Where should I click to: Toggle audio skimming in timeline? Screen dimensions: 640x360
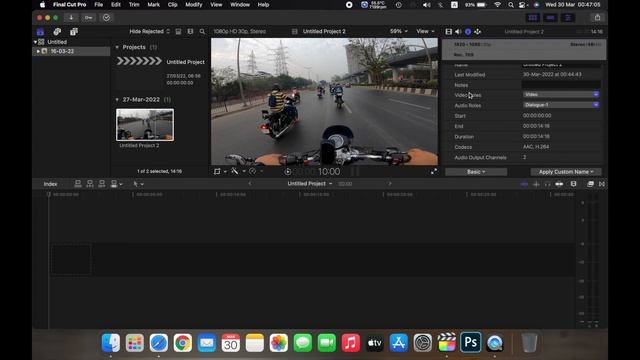pos(536,184)
